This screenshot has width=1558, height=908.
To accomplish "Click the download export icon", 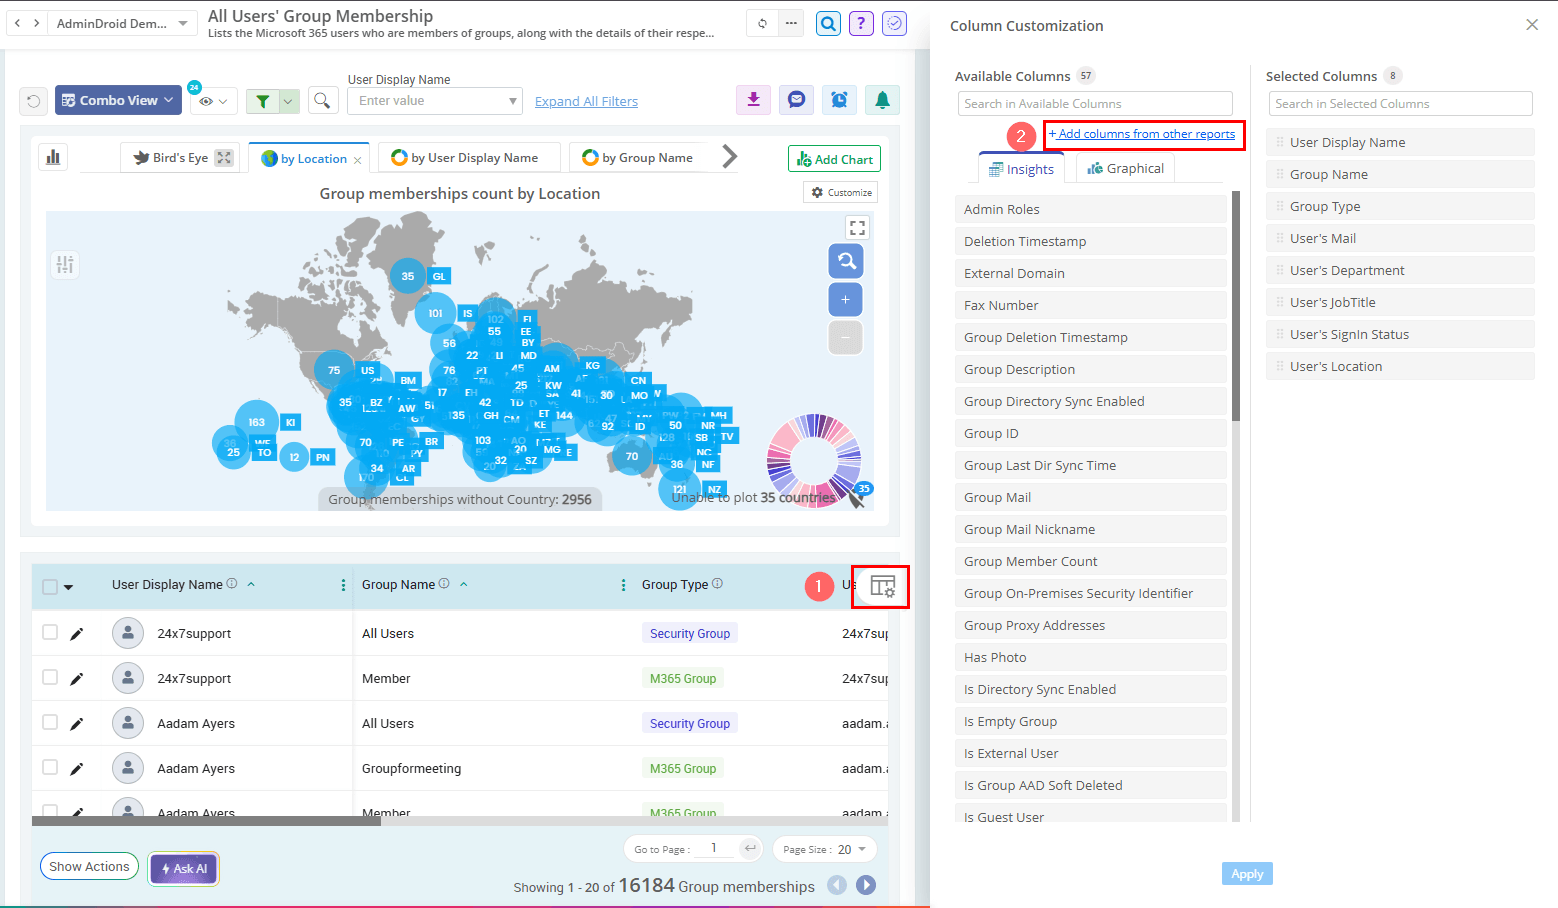I will coord(753,100).
